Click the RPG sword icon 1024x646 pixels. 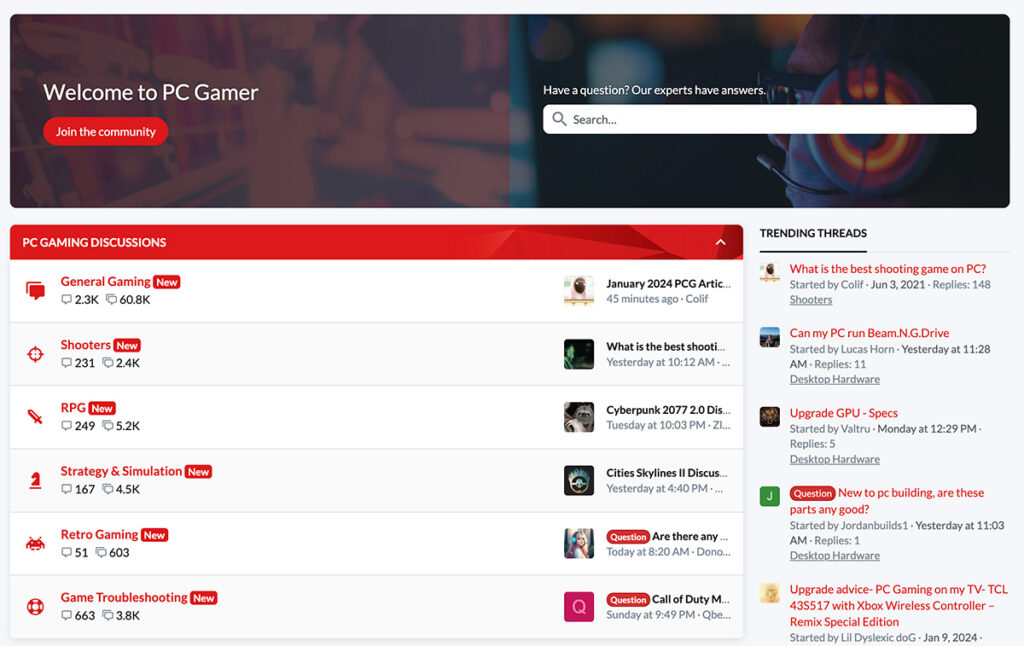click(35, 417)
